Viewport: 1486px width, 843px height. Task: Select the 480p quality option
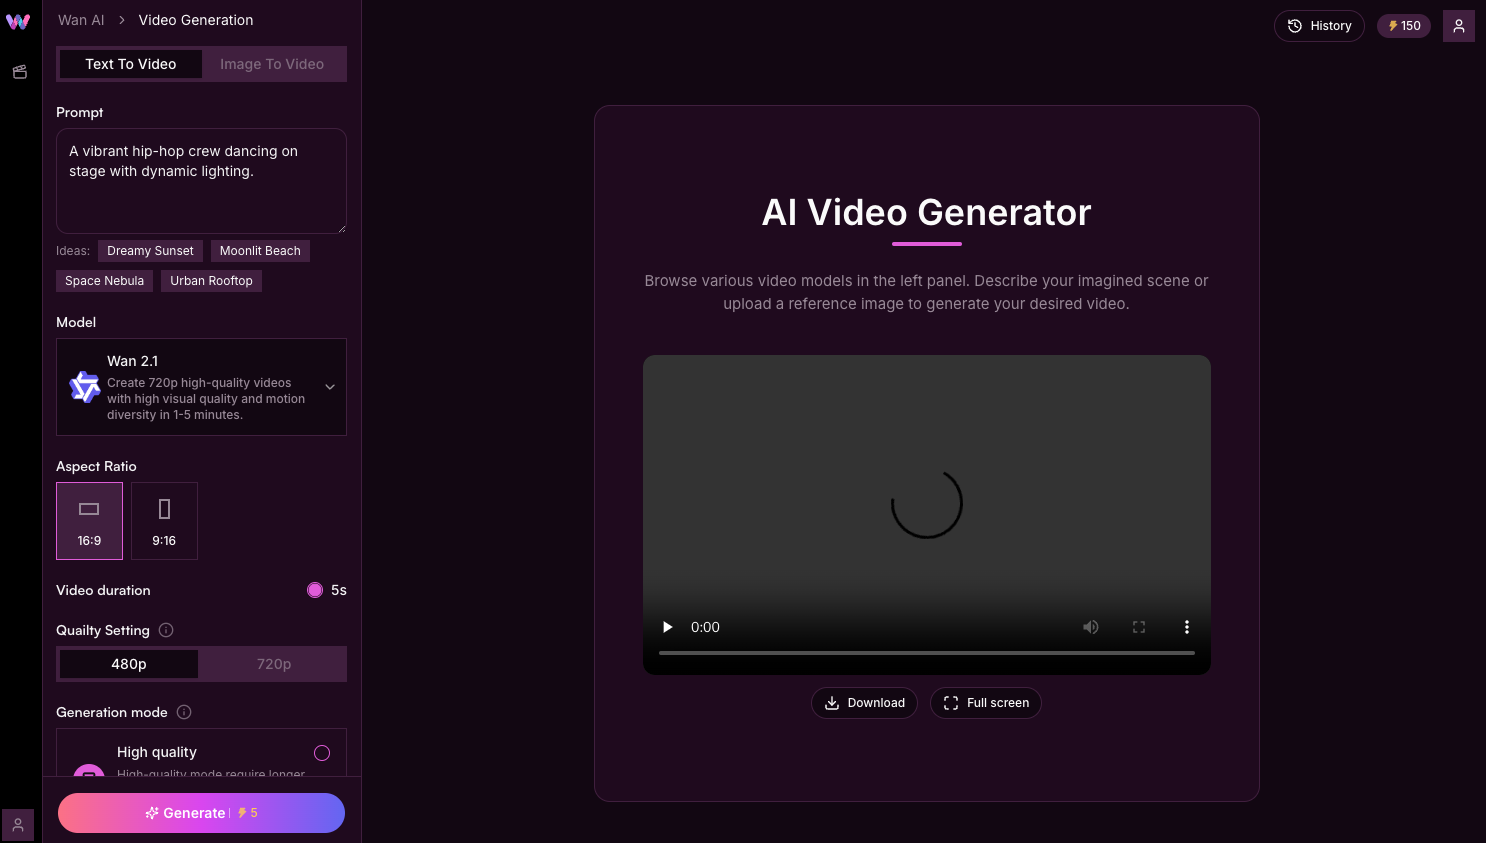[129, 664]
